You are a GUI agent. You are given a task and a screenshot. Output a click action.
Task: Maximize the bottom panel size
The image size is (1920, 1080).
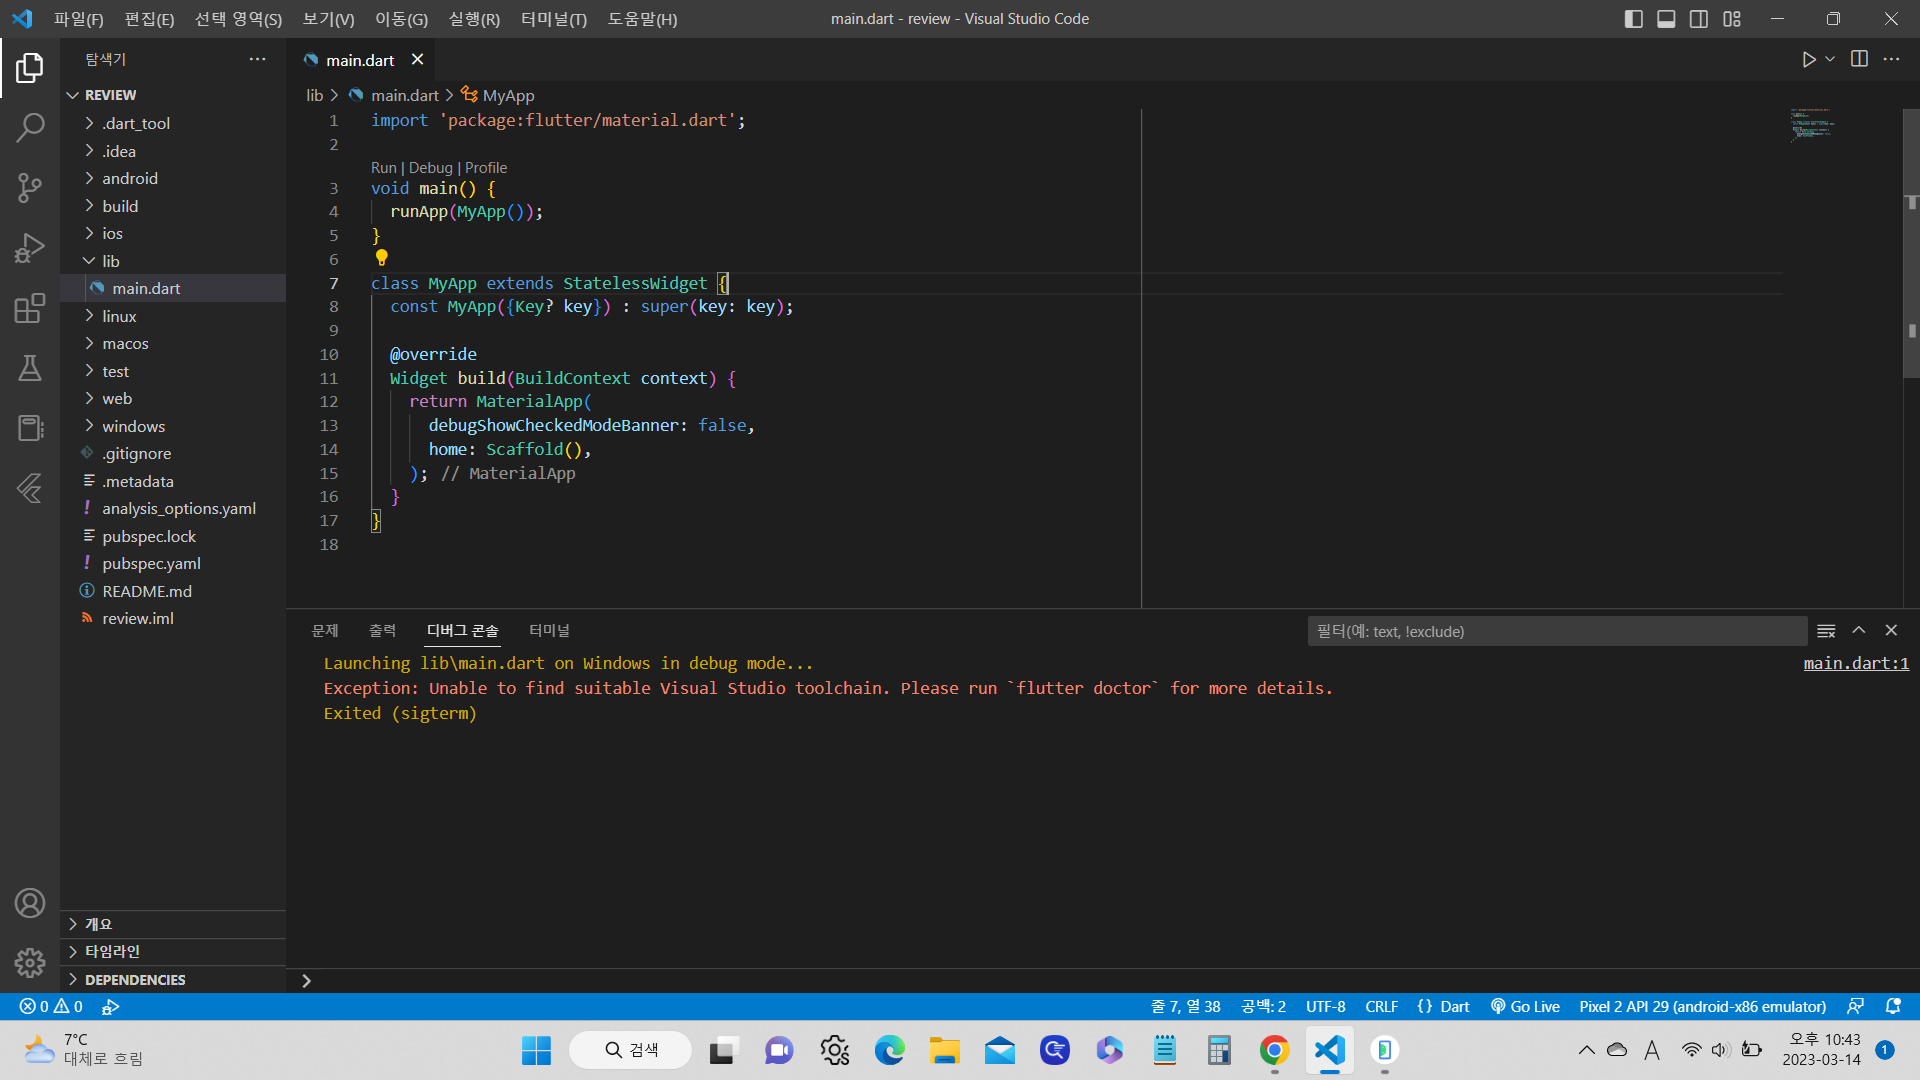tap(1859, 630)
